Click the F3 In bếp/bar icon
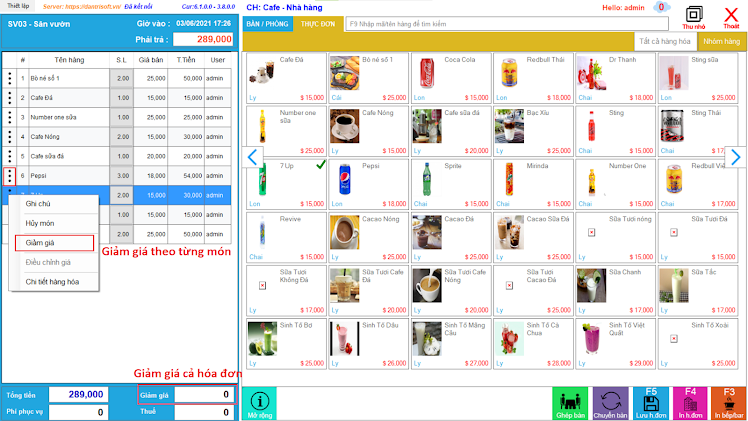The height and width of the screenshot is (421, 748). click(x=728, y=403)
